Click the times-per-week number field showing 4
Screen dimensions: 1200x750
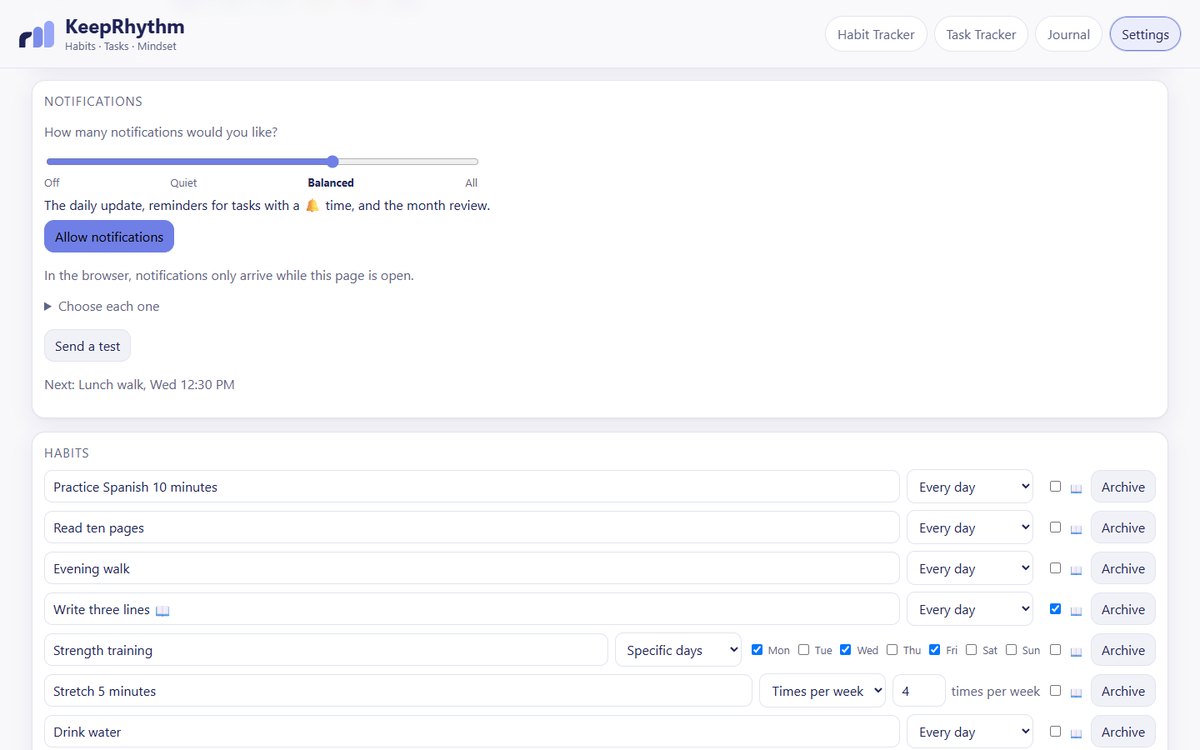(x=919, y=691)
